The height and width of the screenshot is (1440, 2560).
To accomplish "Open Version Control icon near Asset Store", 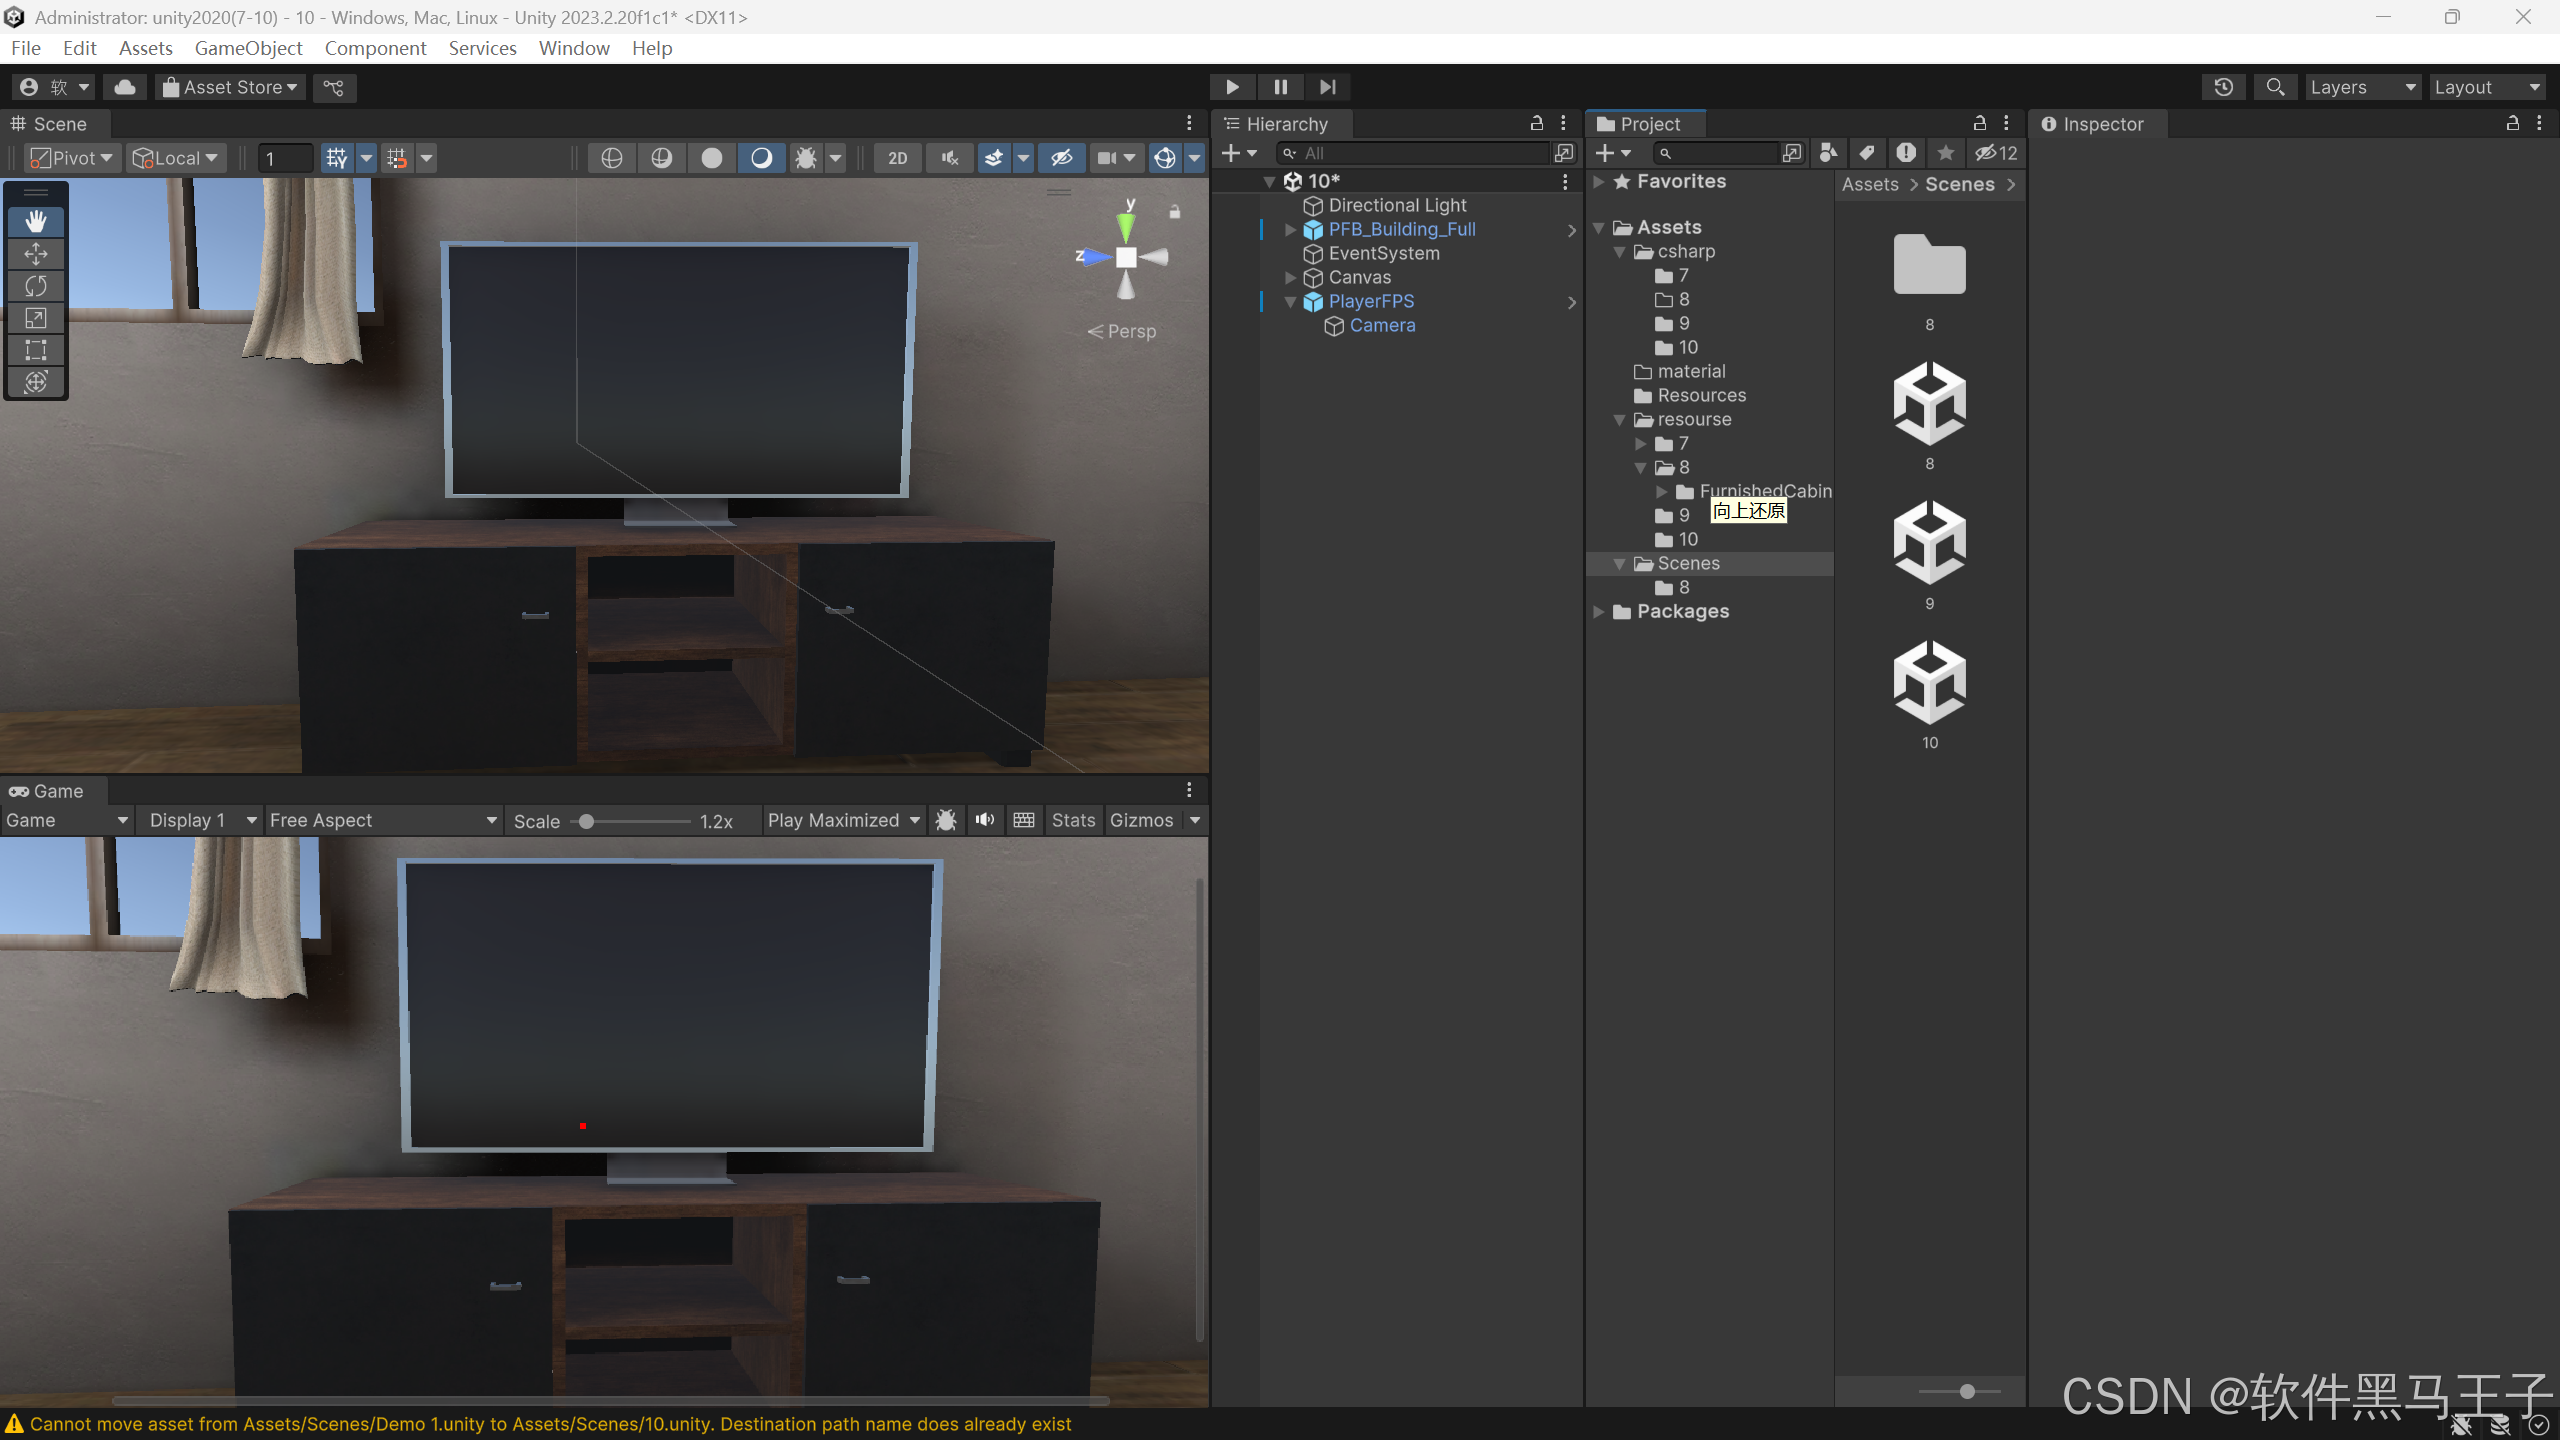I will coord(334,87).
